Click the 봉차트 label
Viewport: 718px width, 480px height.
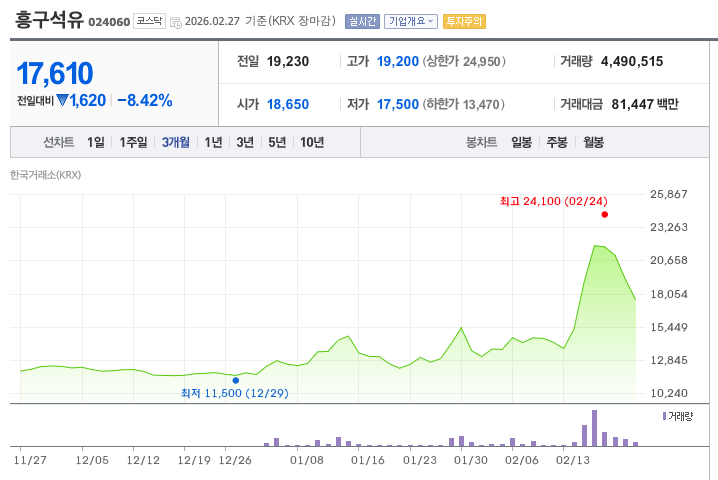pyautogui.click(x=481, y=142)
